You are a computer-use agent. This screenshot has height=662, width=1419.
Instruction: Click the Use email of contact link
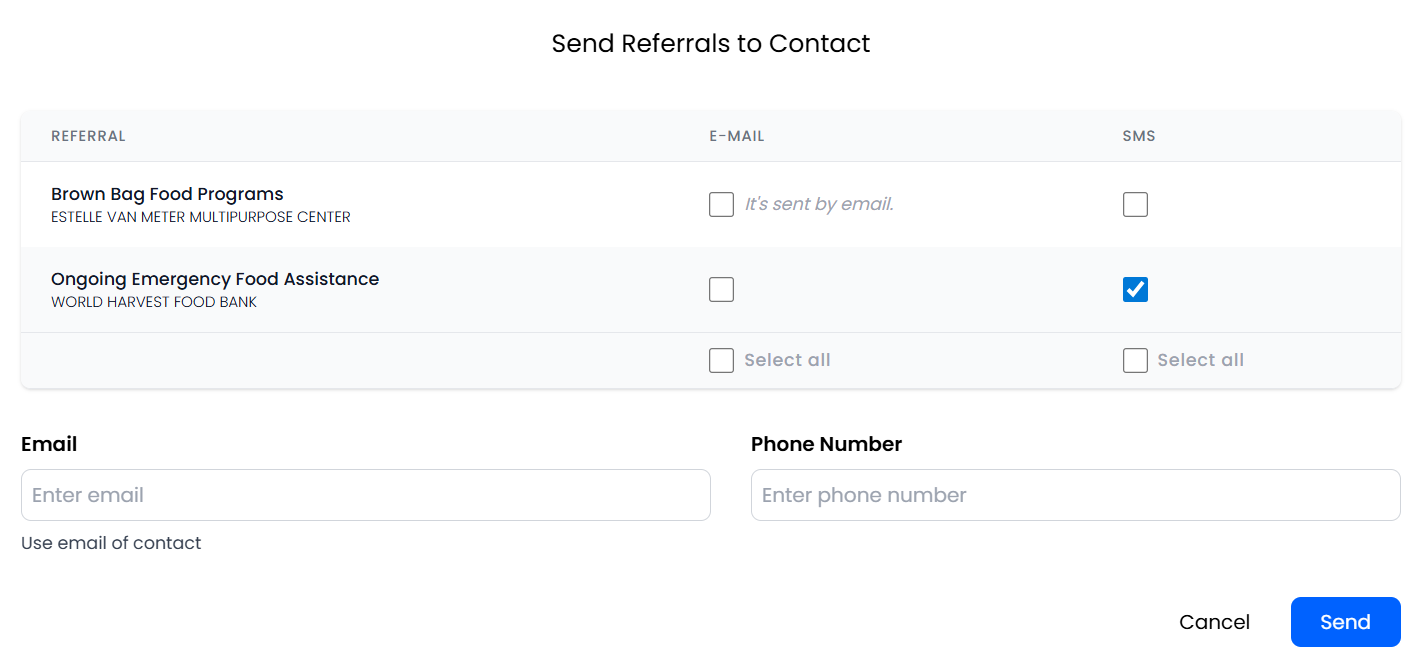point(111,543)
